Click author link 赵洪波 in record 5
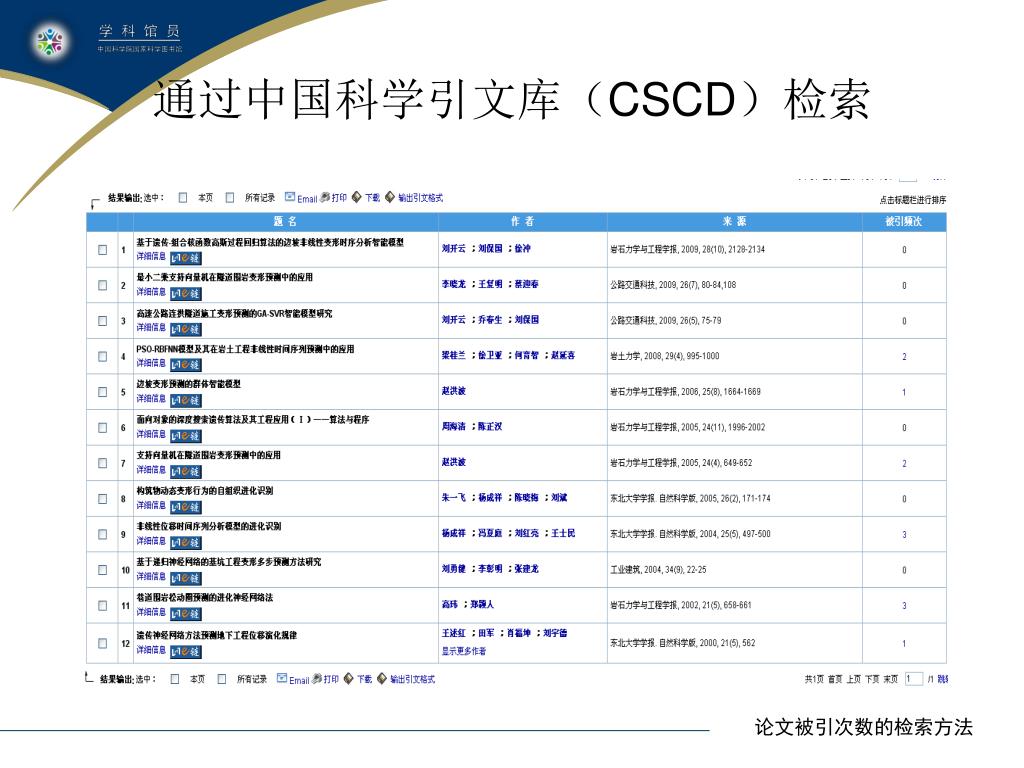This screenshot has height=768, width=1024. [454, 391]
